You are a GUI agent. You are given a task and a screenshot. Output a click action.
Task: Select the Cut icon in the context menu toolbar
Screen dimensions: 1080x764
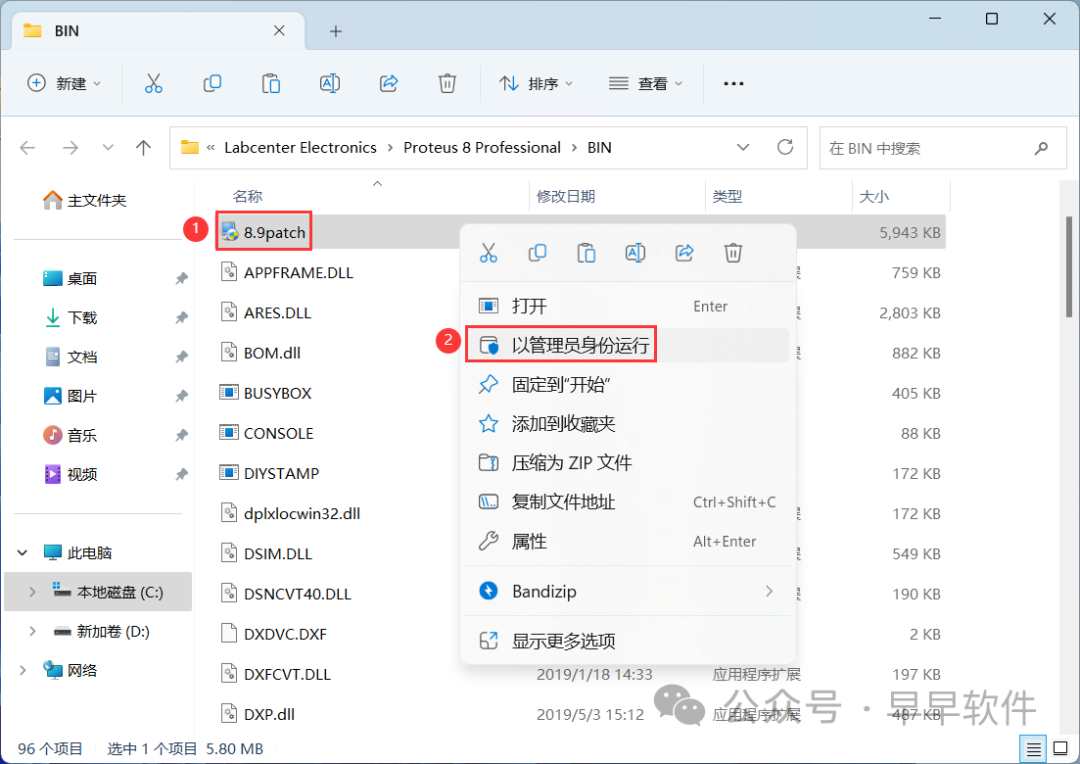pos(489,253)
